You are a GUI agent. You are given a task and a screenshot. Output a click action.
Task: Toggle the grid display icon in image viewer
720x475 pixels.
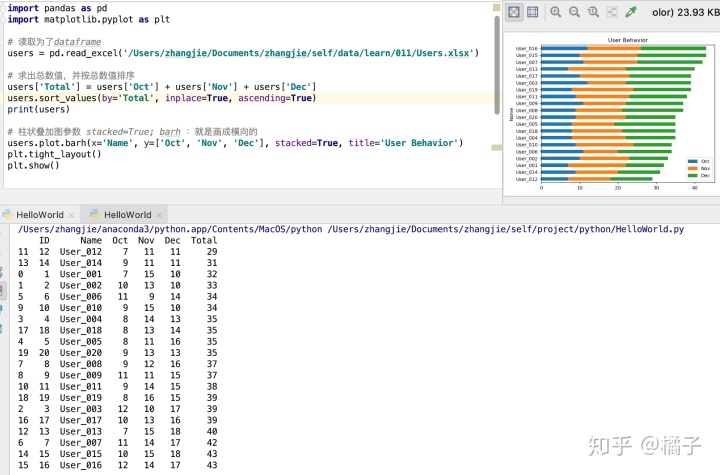pos(533,12)
